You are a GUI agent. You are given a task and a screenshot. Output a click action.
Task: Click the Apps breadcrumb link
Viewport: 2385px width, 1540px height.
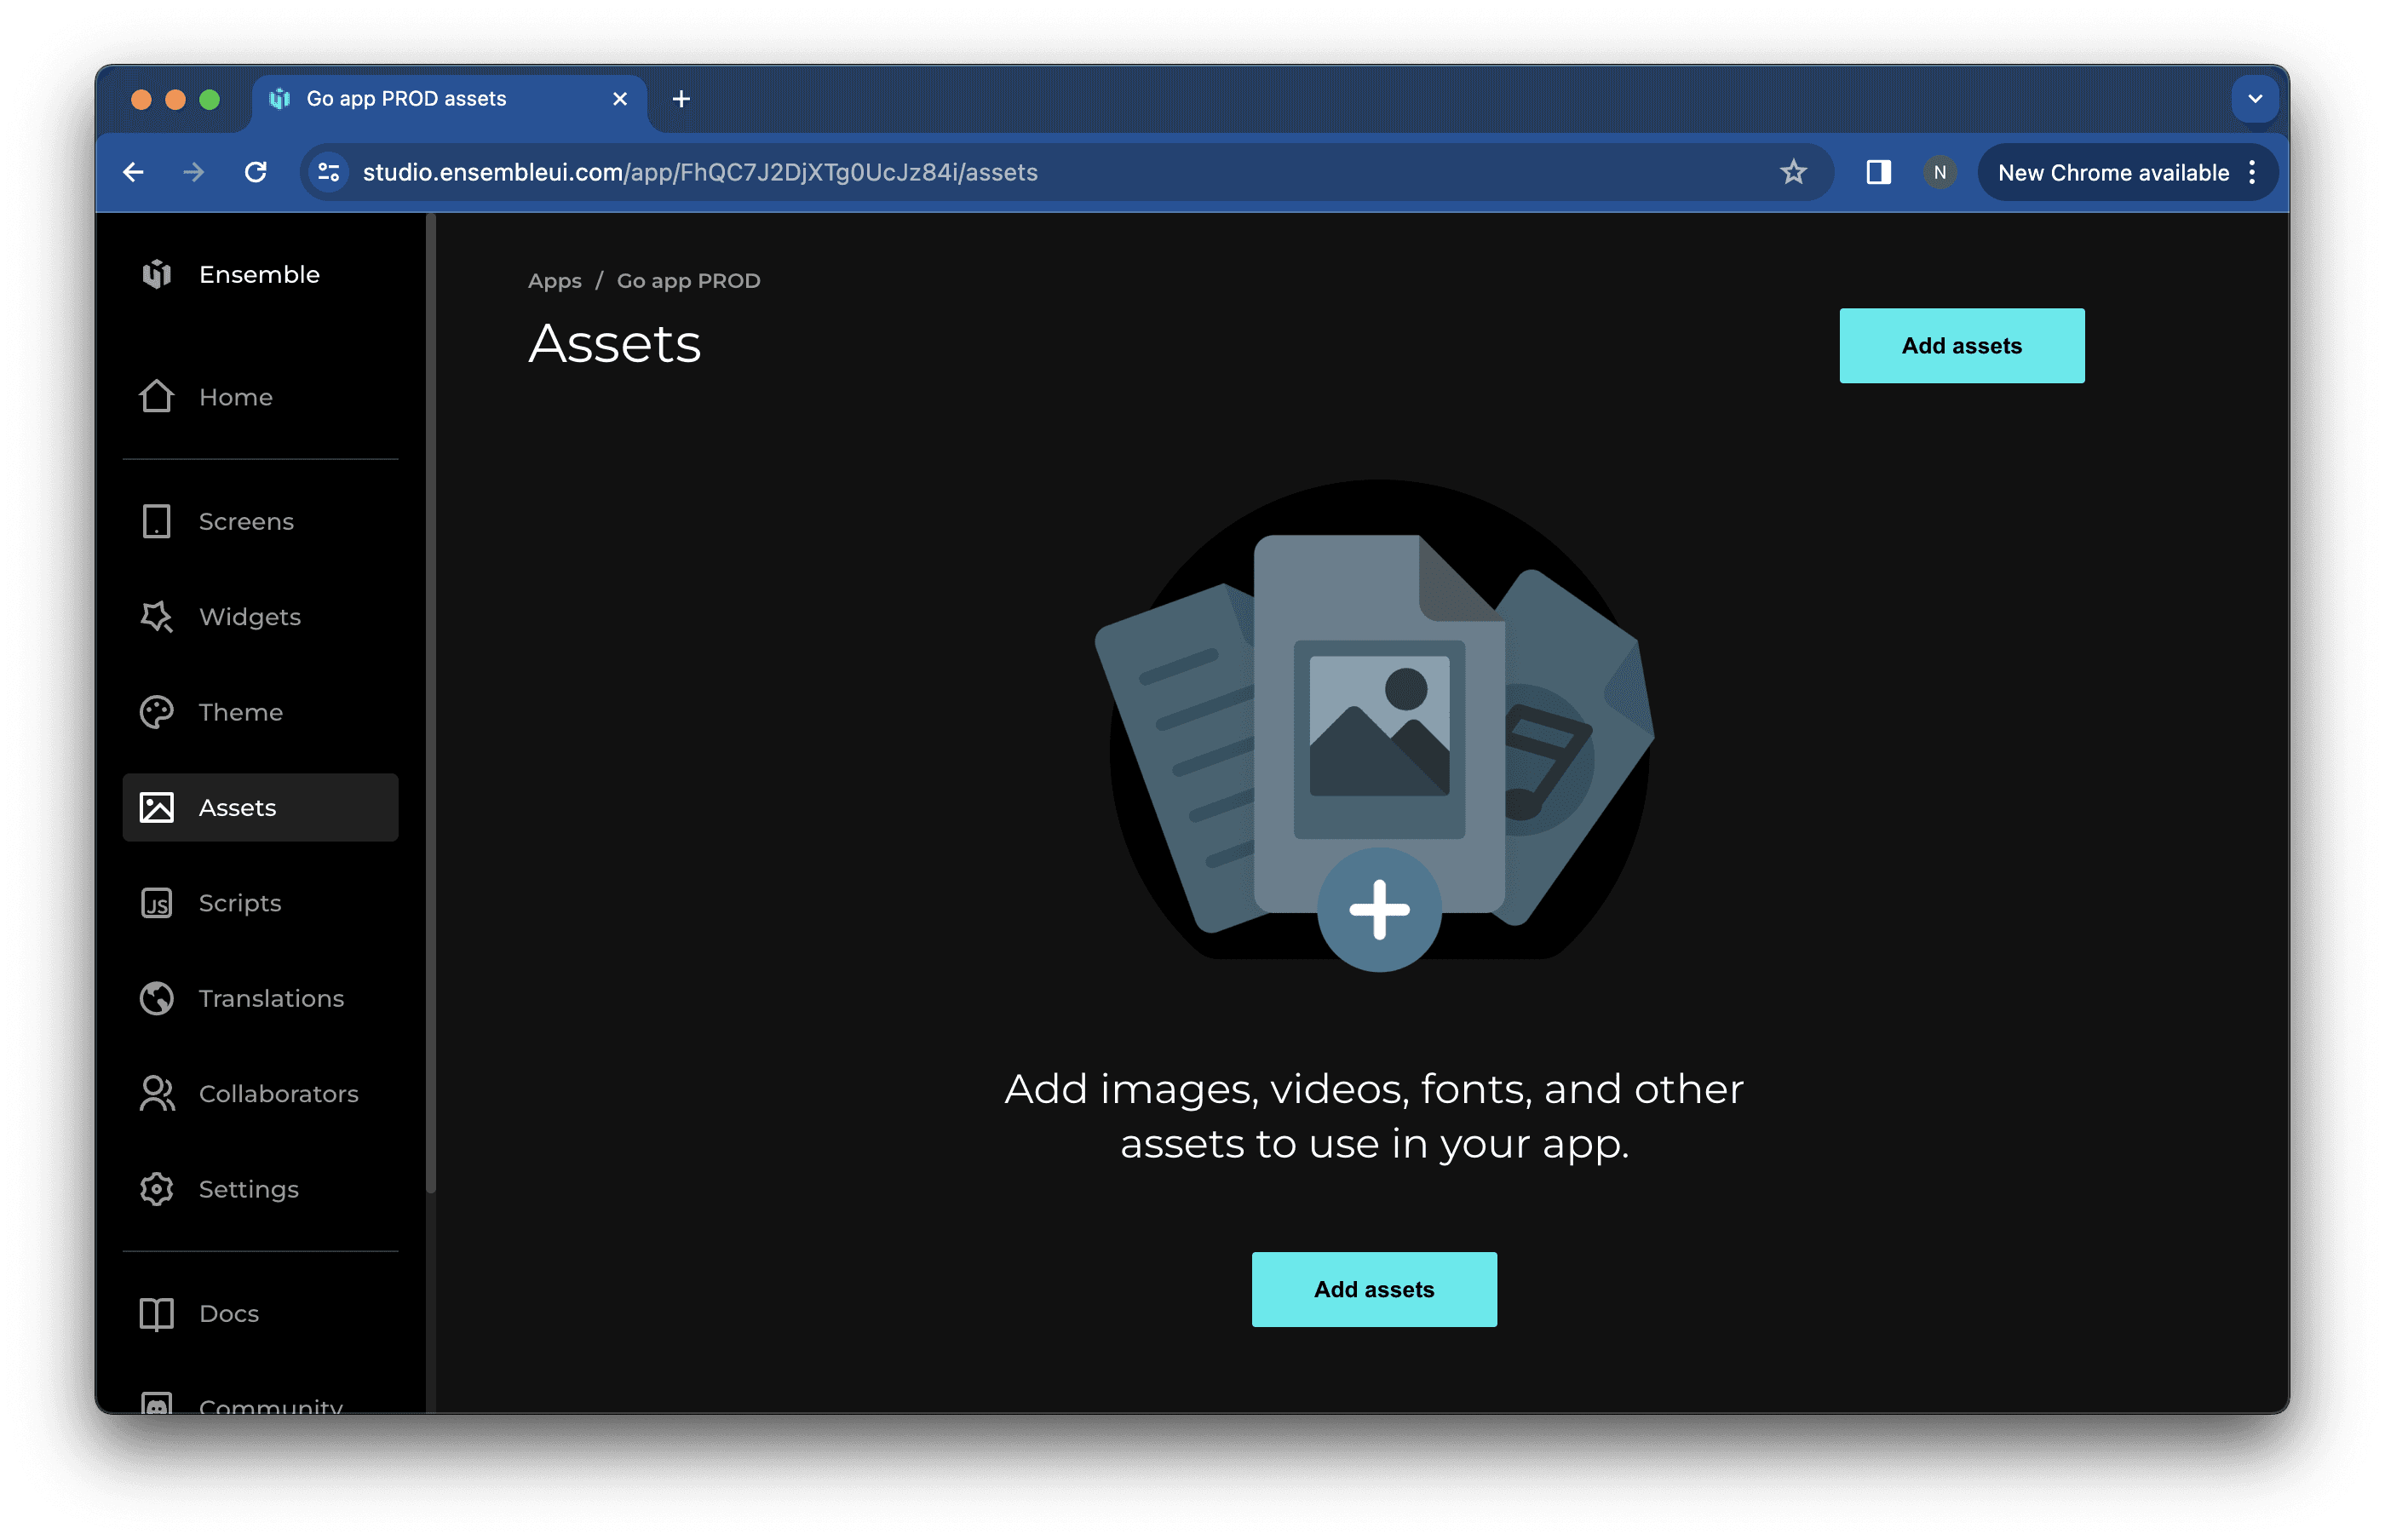pyautogui.click(x=554, y=281)
